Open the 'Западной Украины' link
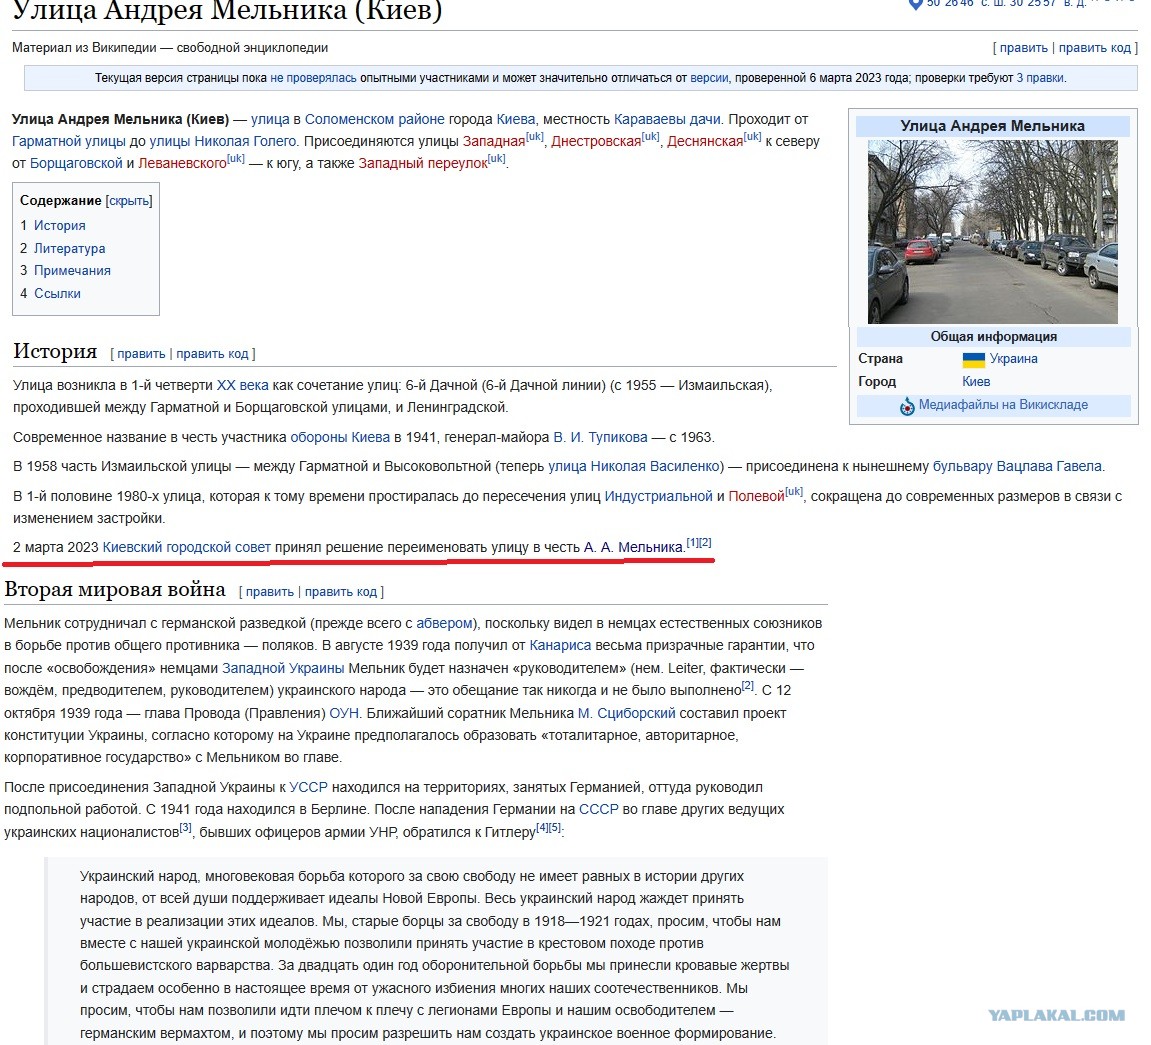This screenshot has height=1045, width=1151. coord(283,669)
